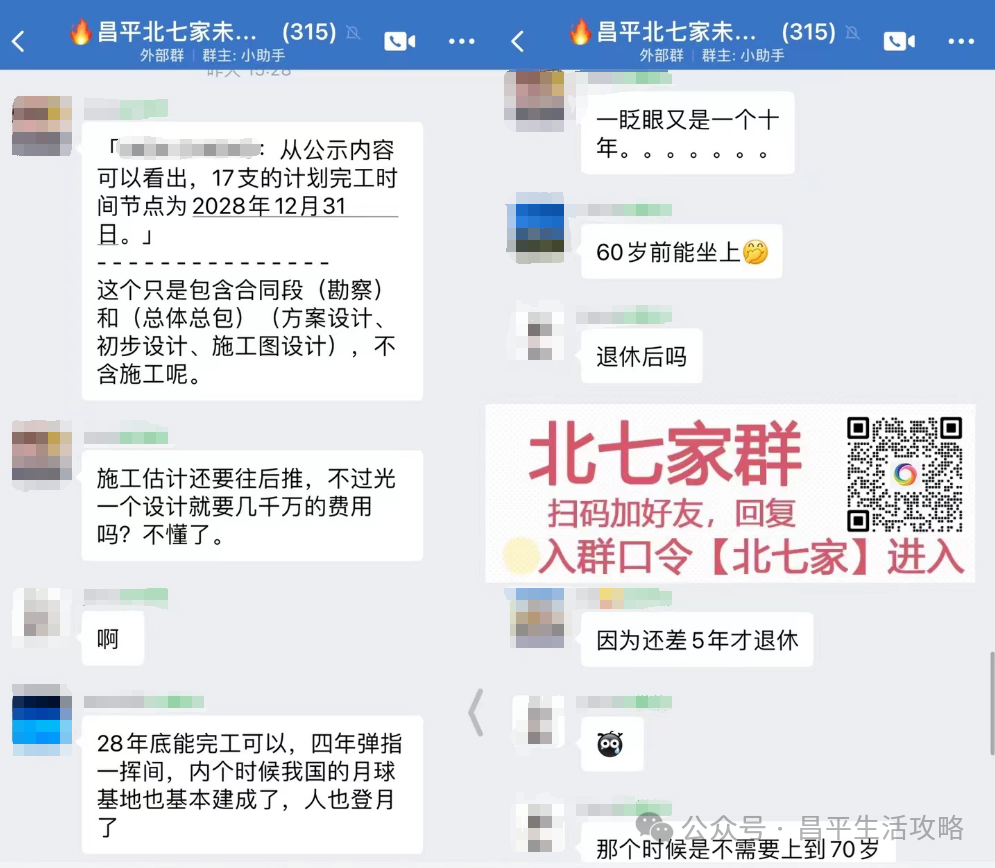Open the left group title 昌平北七家未...

[x=177, y=32]
